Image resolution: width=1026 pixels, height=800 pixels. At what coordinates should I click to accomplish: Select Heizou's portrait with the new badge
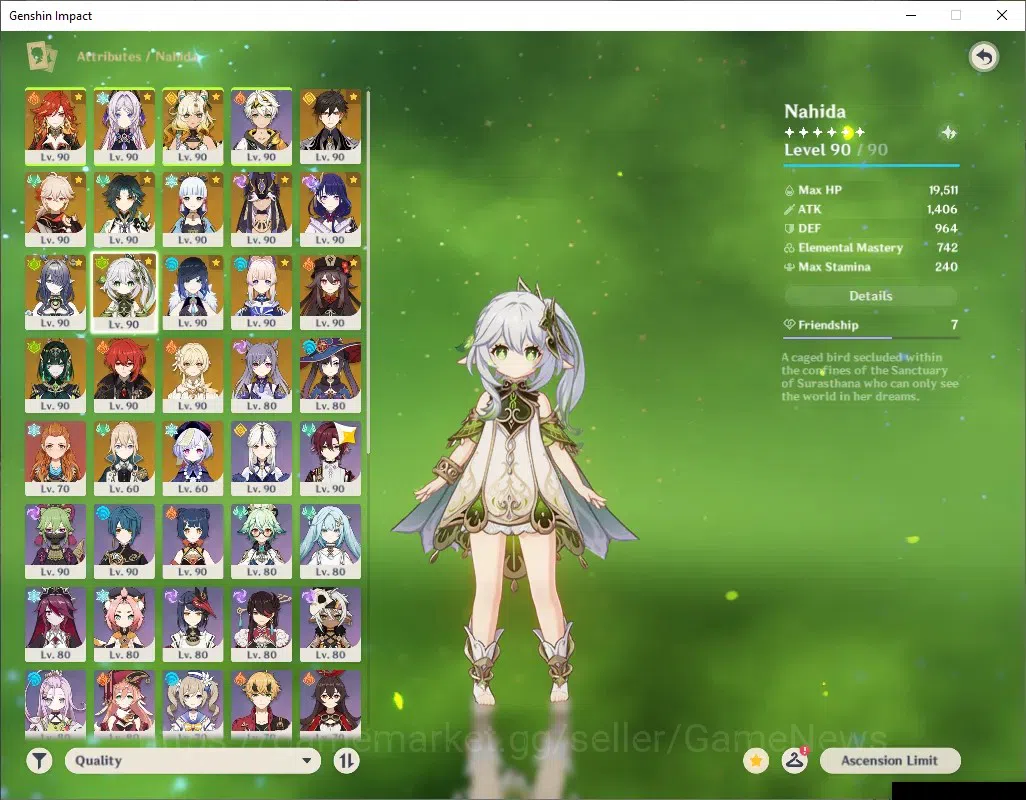(330, 459)
